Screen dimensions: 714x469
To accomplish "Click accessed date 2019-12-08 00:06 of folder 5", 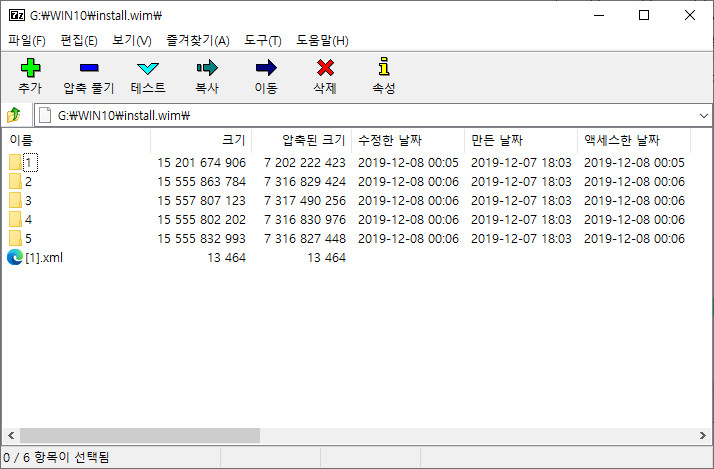I will 634,239.
